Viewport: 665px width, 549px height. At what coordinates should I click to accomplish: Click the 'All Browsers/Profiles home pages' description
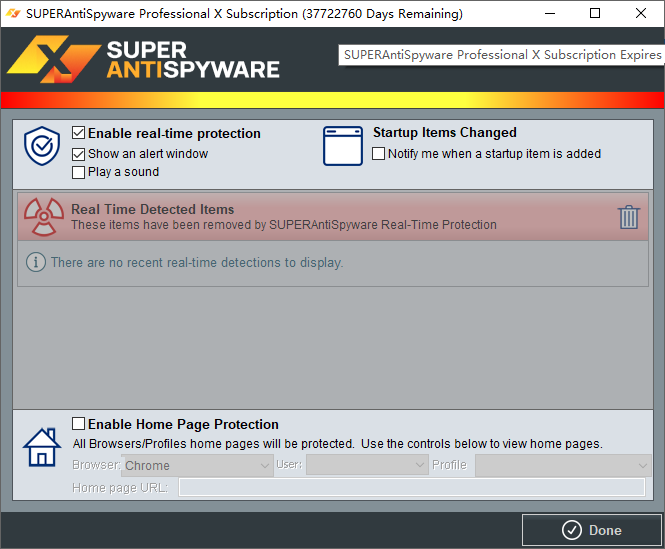pyautogui.click(x=337, y=444)
